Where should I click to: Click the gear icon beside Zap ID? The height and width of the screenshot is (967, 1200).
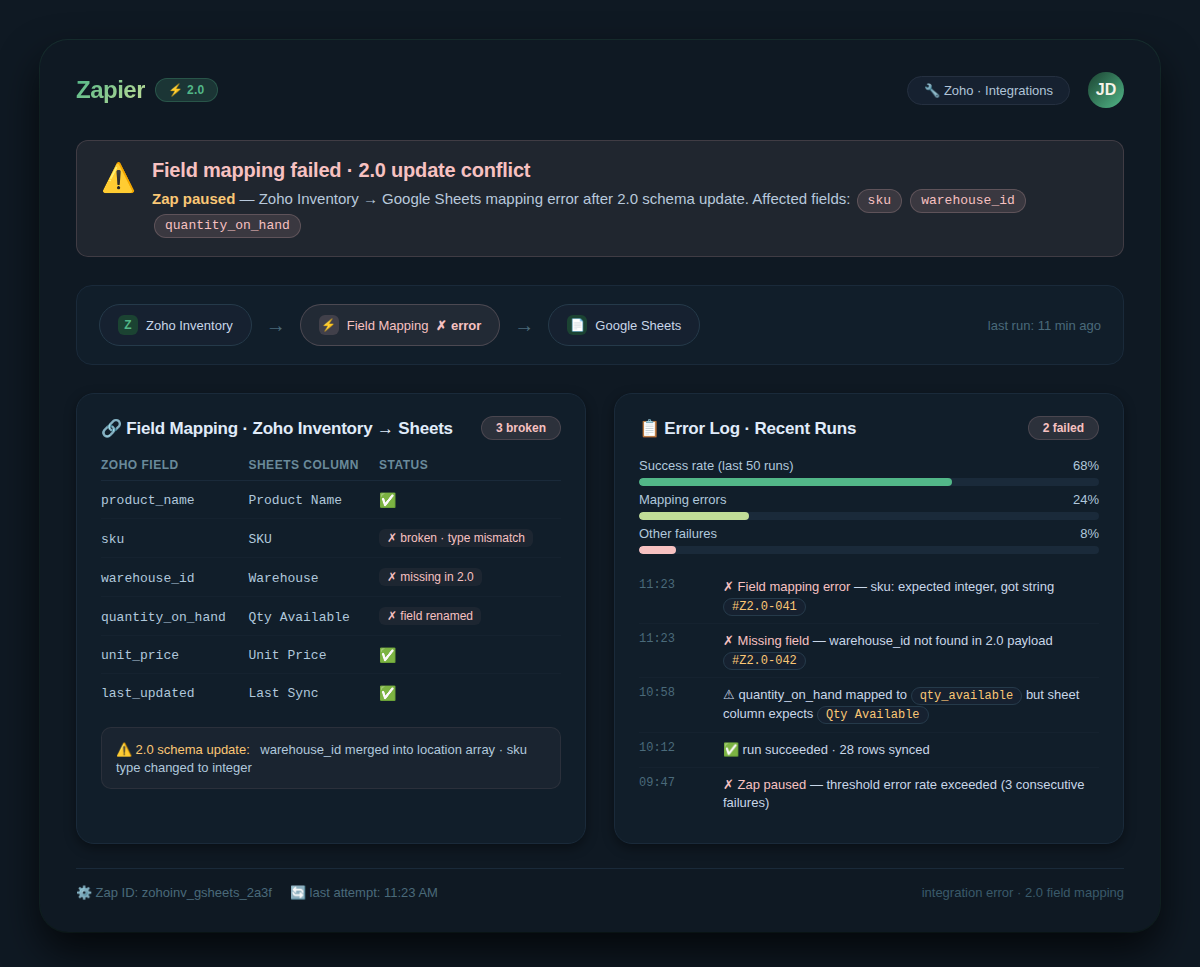pos(84,892)
